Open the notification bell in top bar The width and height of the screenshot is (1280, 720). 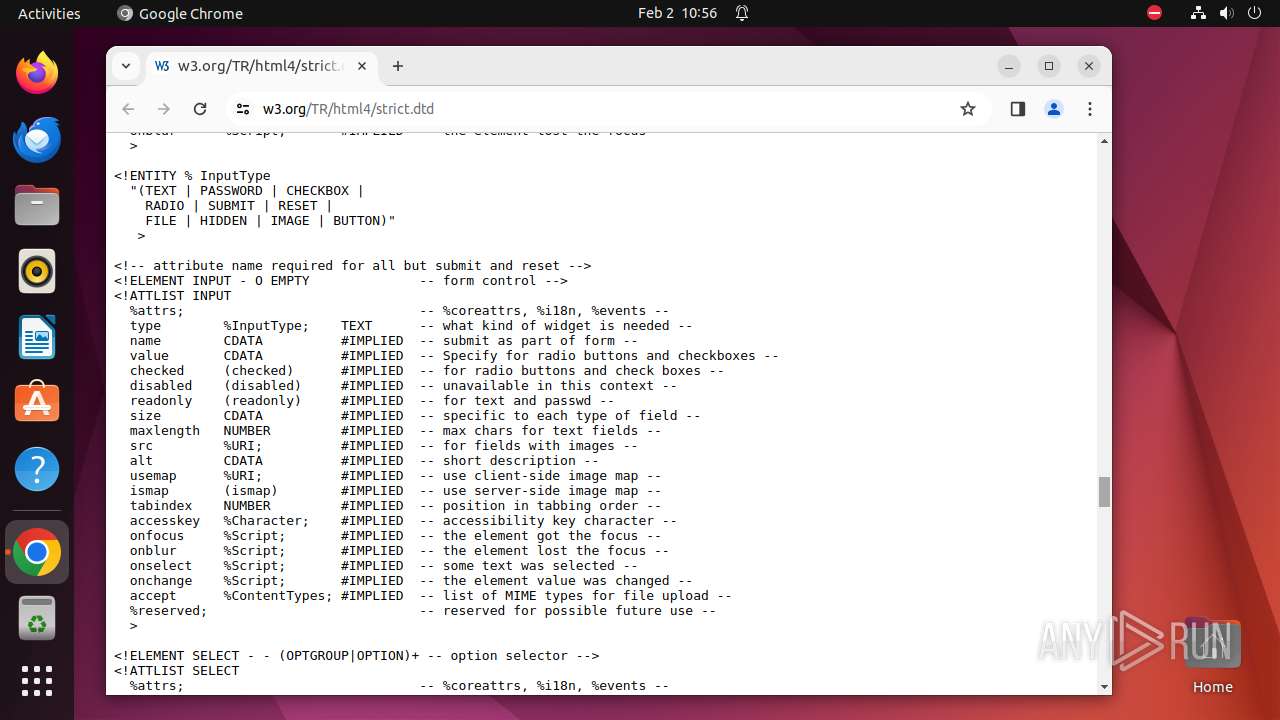pyautogui.click(x=742, y=13)
